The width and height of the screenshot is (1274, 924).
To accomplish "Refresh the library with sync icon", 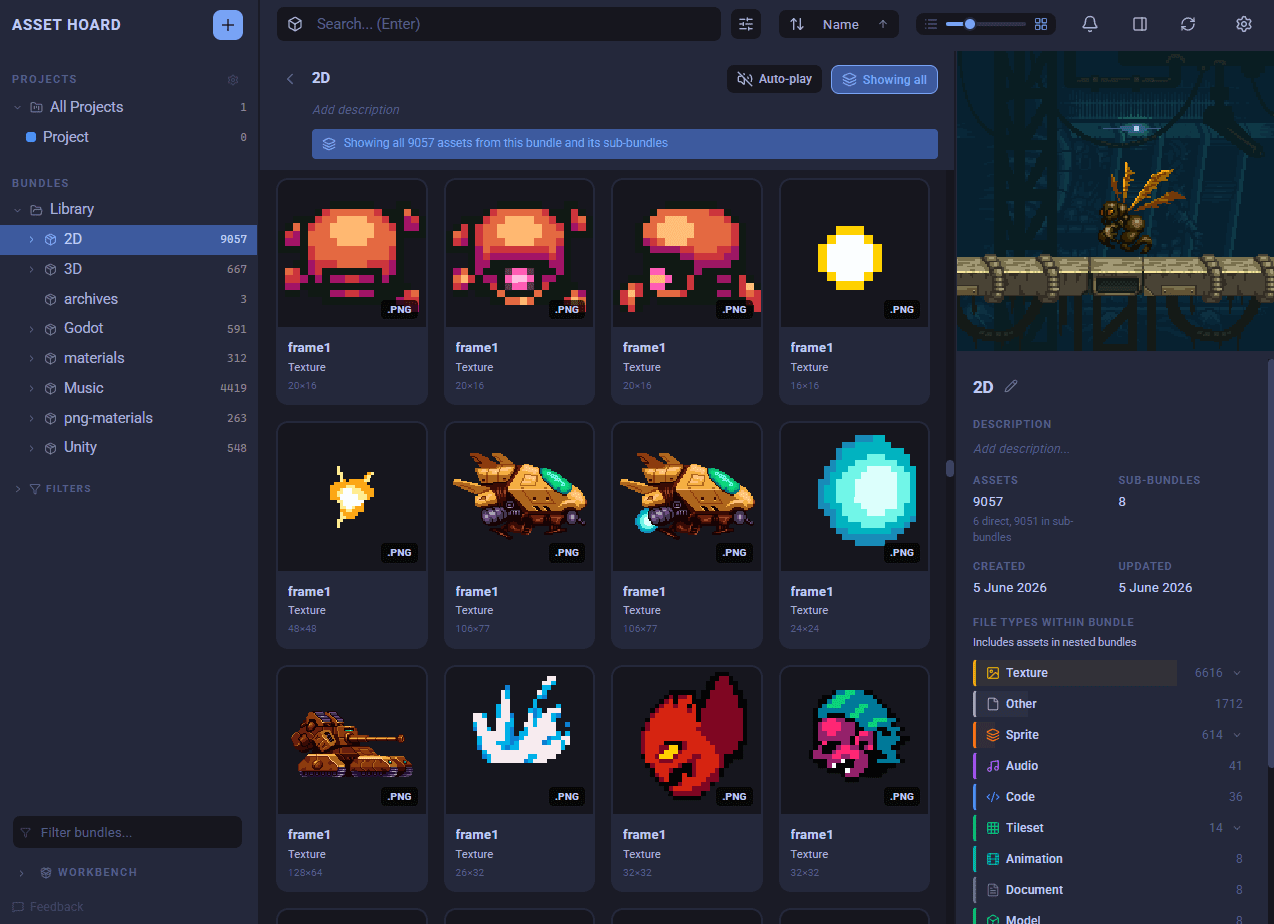I will (1188, 24).
